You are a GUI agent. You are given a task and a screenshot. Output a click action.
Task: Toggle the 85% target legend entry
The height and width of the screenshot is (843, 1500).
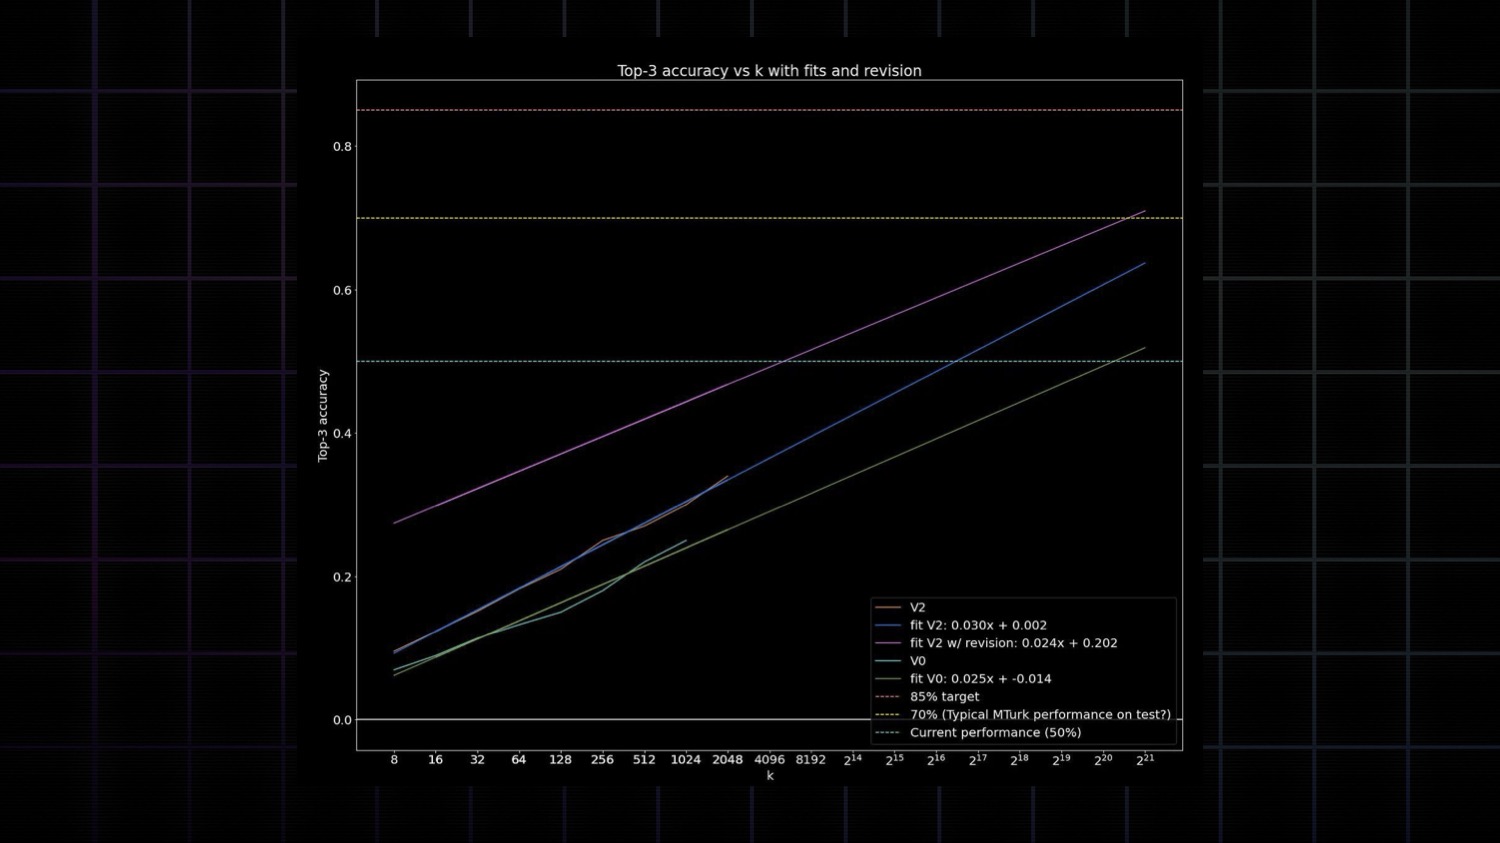[944, 697]
